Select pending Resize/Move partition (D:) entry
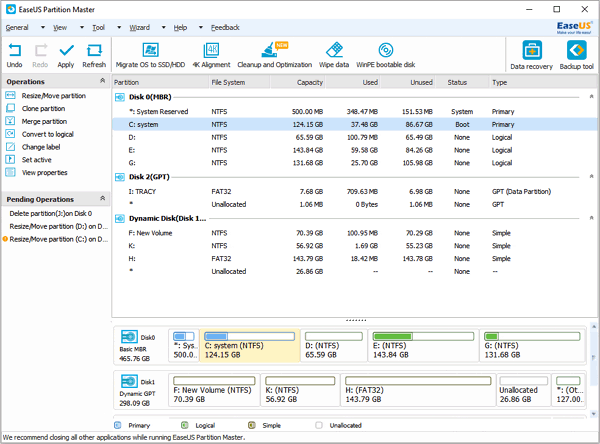The image size is (600, 444). [x=59, y=227]
